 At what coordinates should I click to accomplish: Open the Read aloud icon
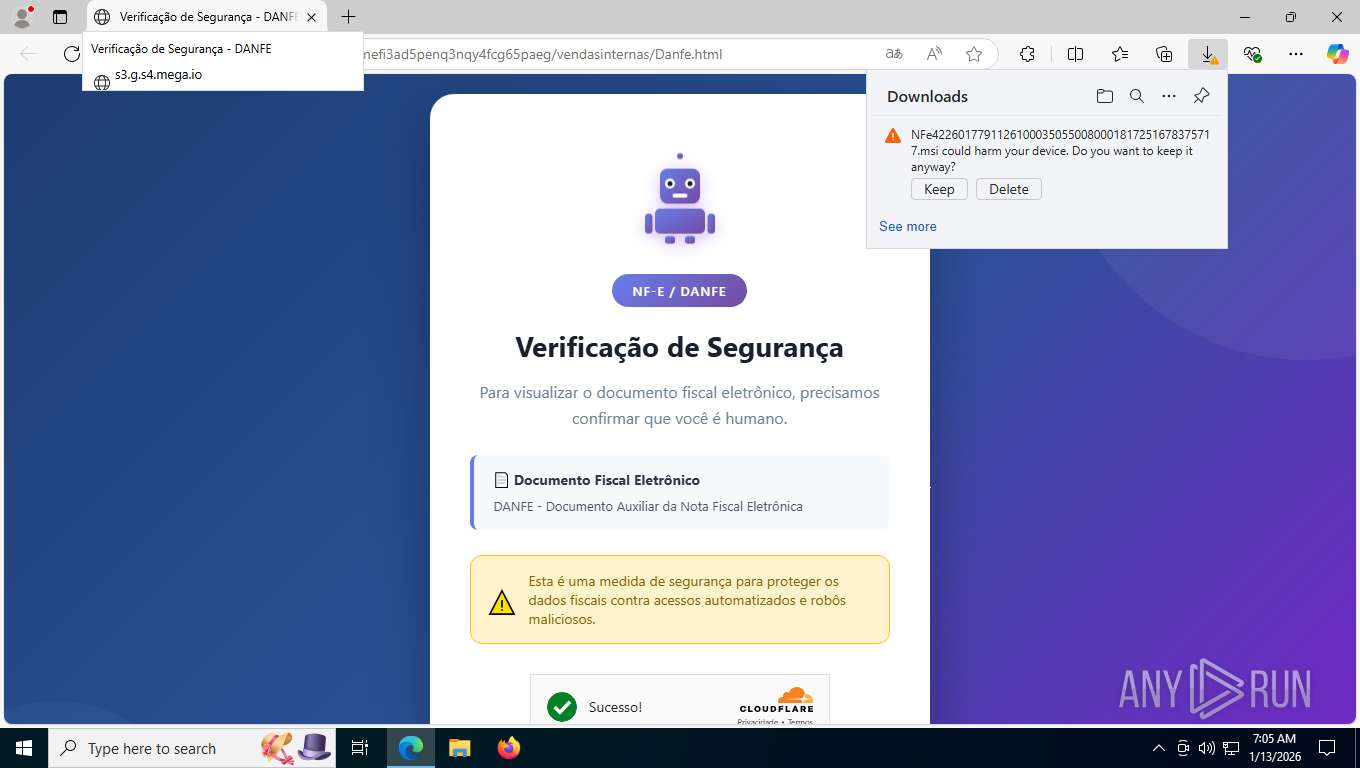click(934, 54)
